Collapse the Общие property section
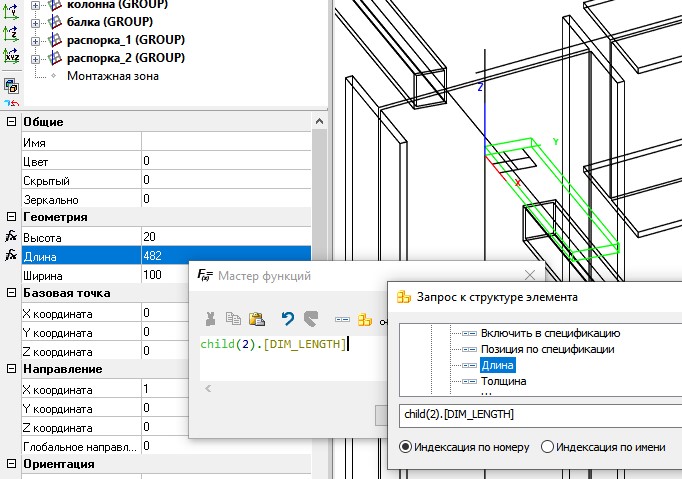The width and height of the screenshot is (682, 479). click(11, 122)
